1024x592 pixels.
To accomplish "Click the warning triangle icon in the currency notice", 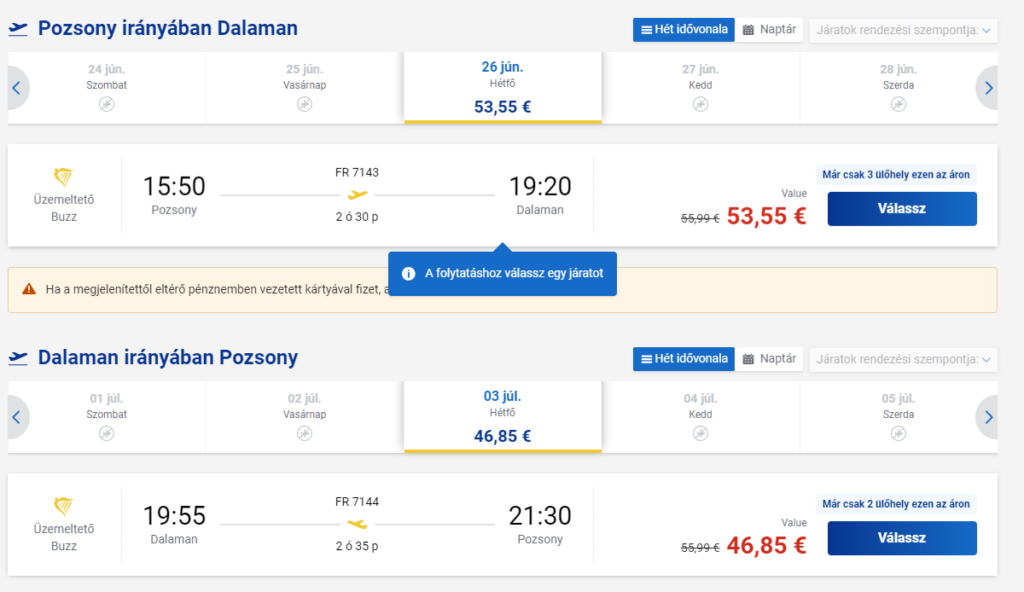I will coord(29,289).
